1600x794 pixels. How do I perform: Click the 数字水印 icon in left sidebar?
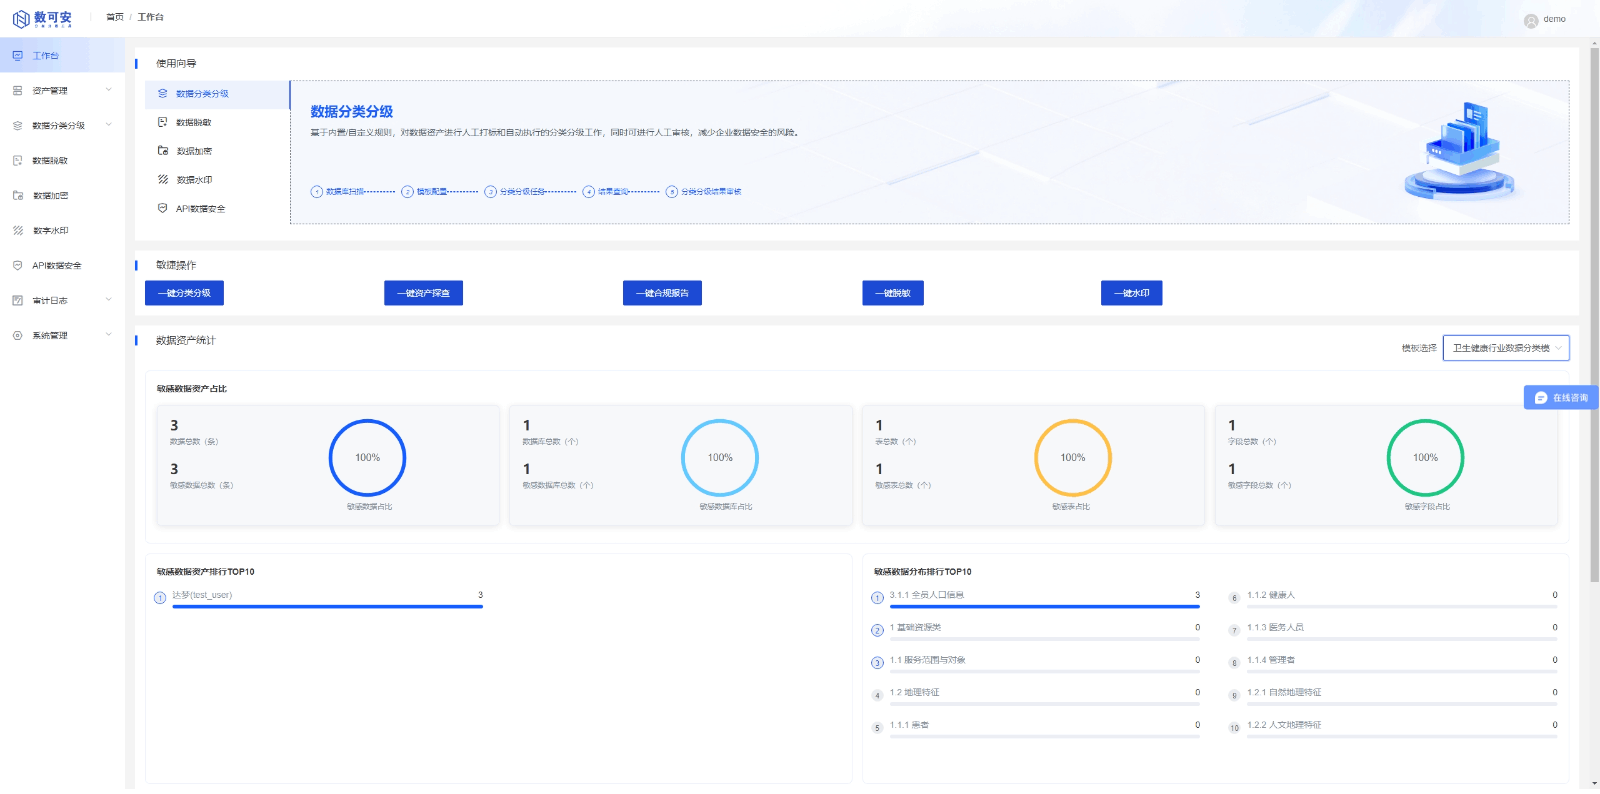(17, 231)
